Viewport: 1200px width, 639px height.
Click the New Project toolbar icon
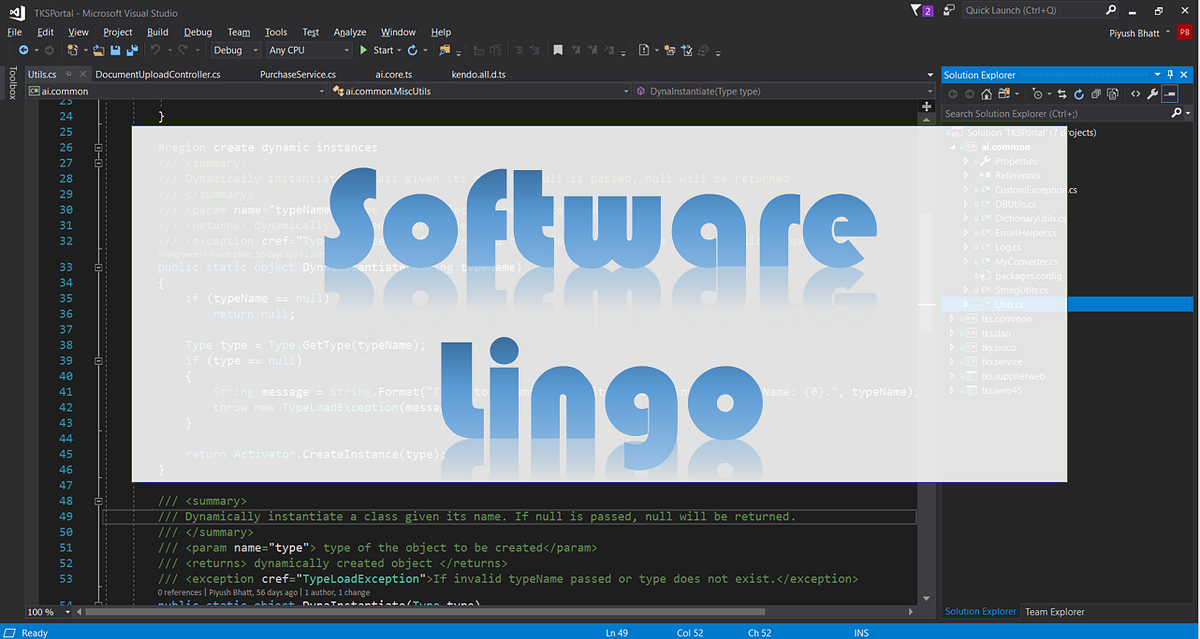pyautogui.click(x=72, y=50)
